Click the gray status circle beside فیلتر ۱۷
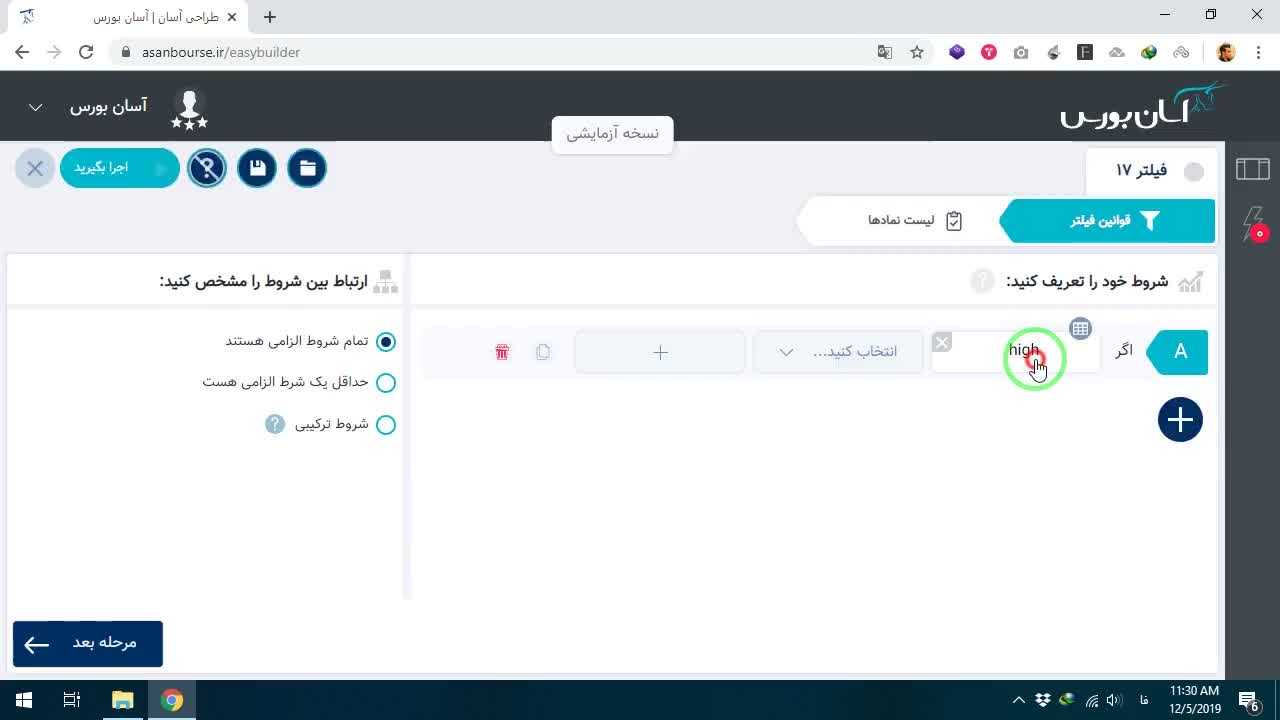 click(1194, 172)
